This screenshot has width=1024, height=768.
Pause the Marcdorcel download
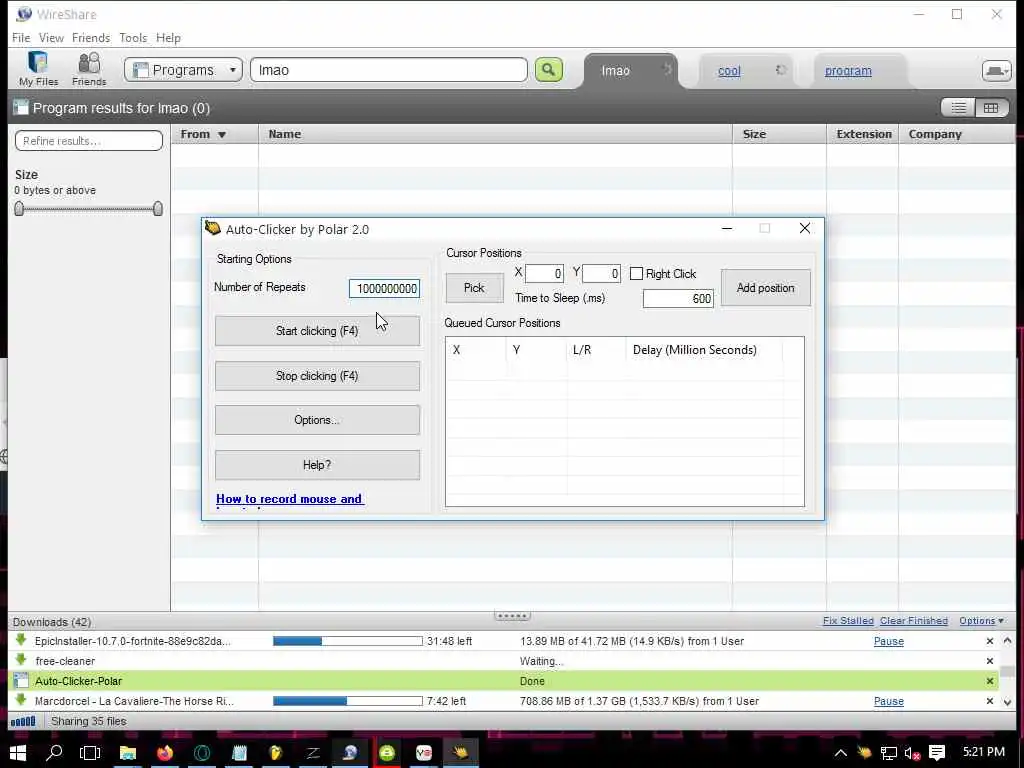pos(889,701)
